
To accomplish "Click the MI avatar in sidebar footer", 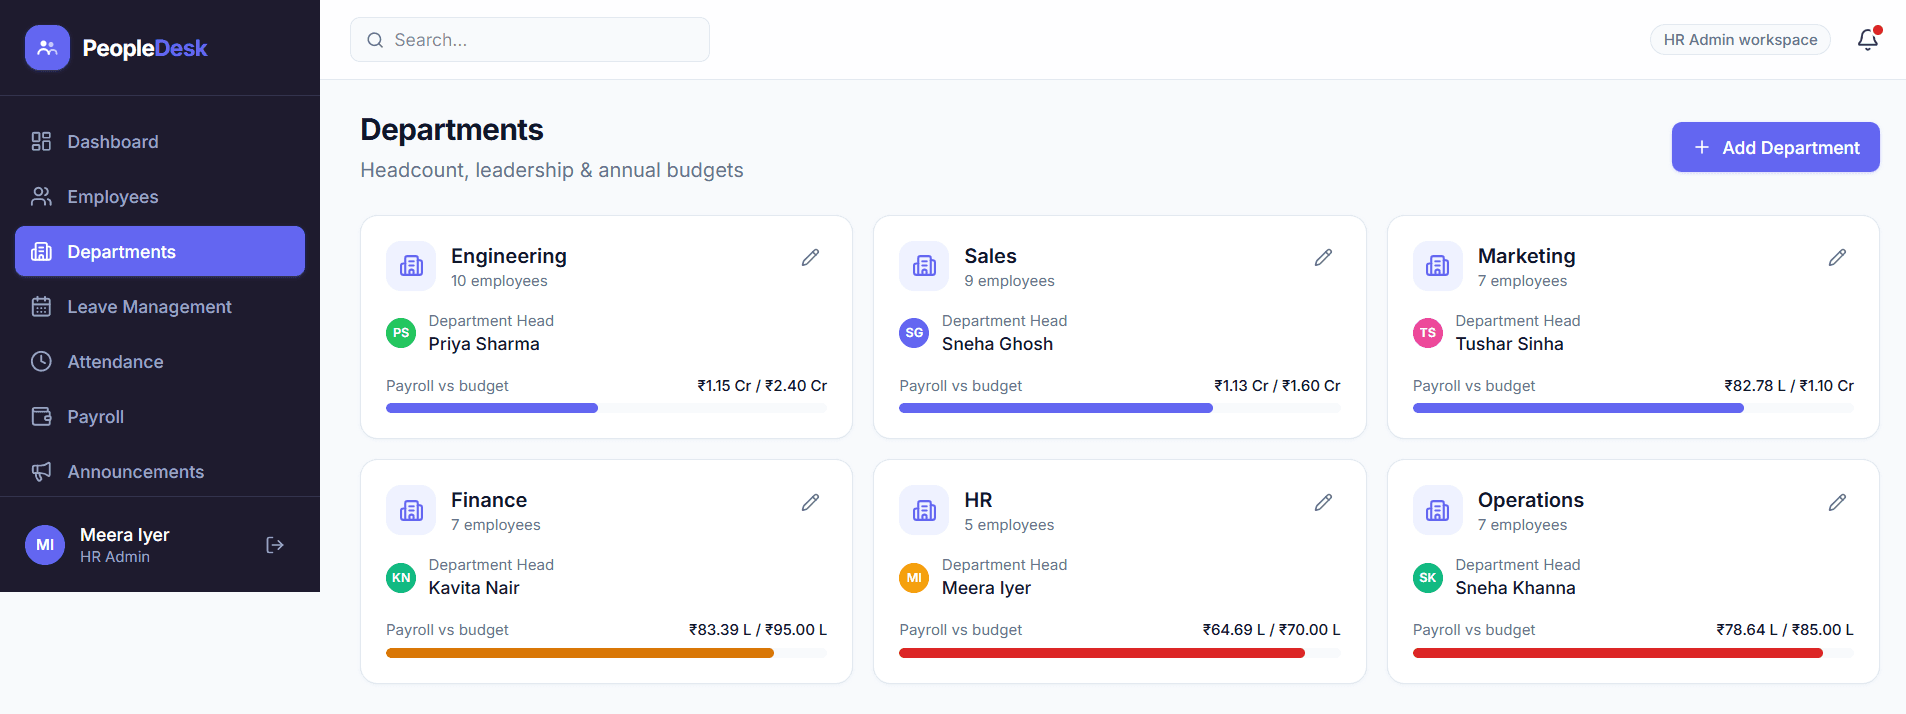I will pyautogui.click(x=45, y=545).
